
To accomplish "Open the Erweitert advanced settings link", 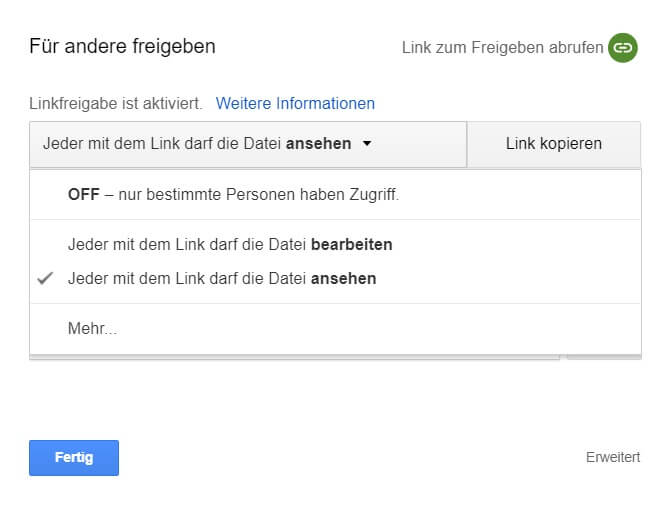I will [x=613, y=457].
